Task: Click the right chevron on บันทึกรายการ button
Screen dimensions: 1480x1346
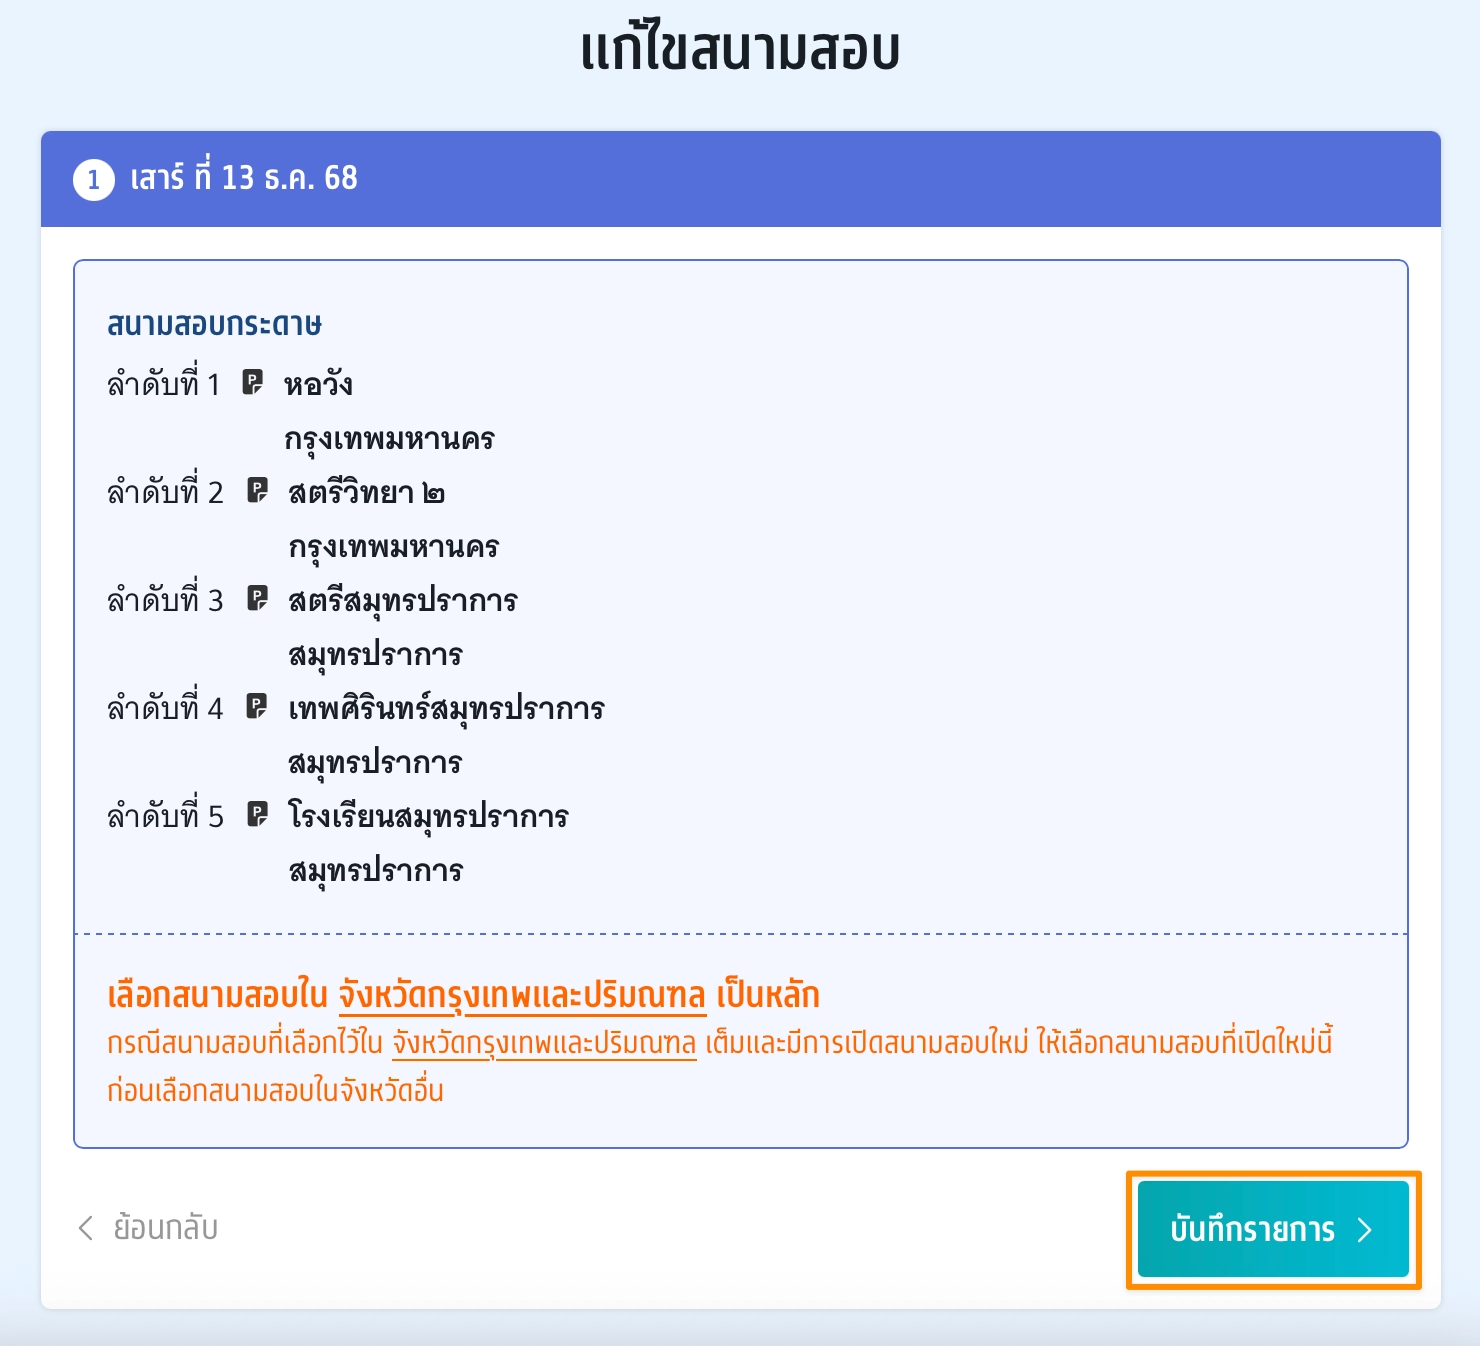Action: tap(1365, 1230)
